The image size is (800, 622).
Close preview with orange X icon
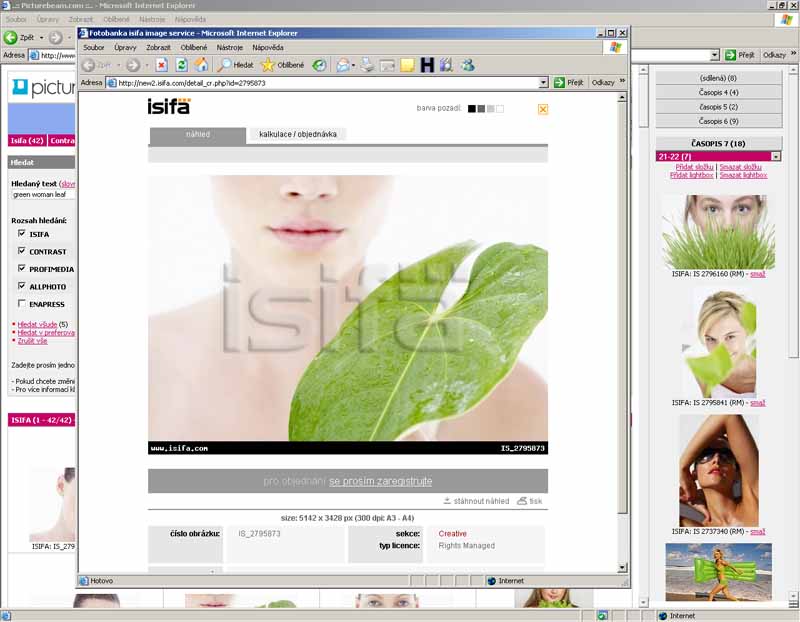click(543, 109)
